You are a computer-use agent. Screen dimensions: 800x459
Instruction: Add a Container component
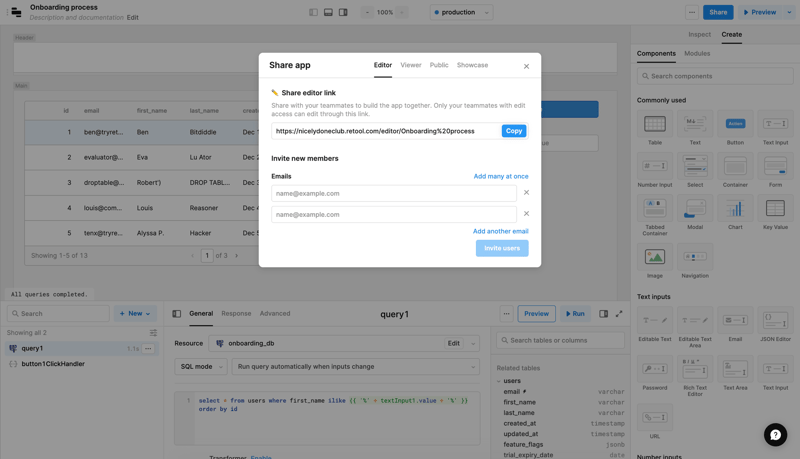point(735,170)
